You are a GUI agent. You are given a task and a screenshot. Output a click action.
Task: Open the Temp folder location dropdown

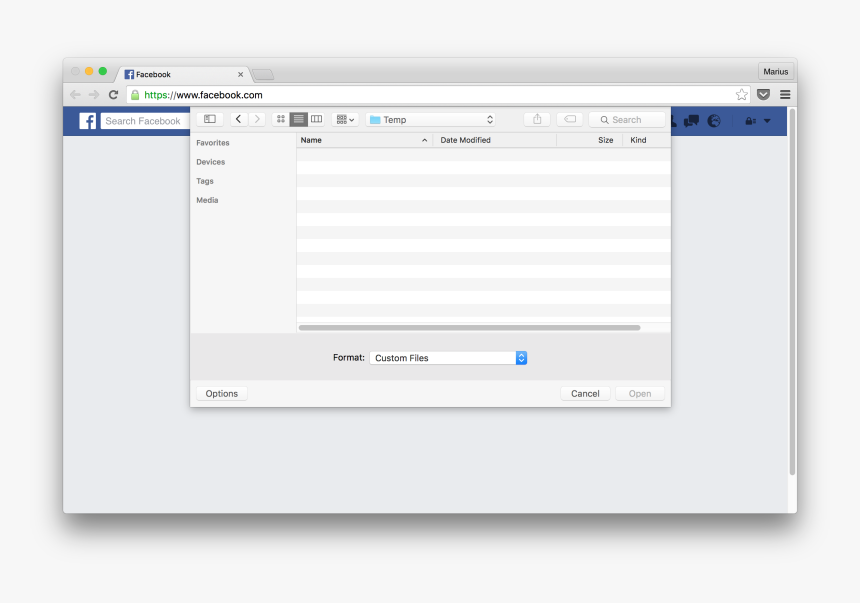430,119
